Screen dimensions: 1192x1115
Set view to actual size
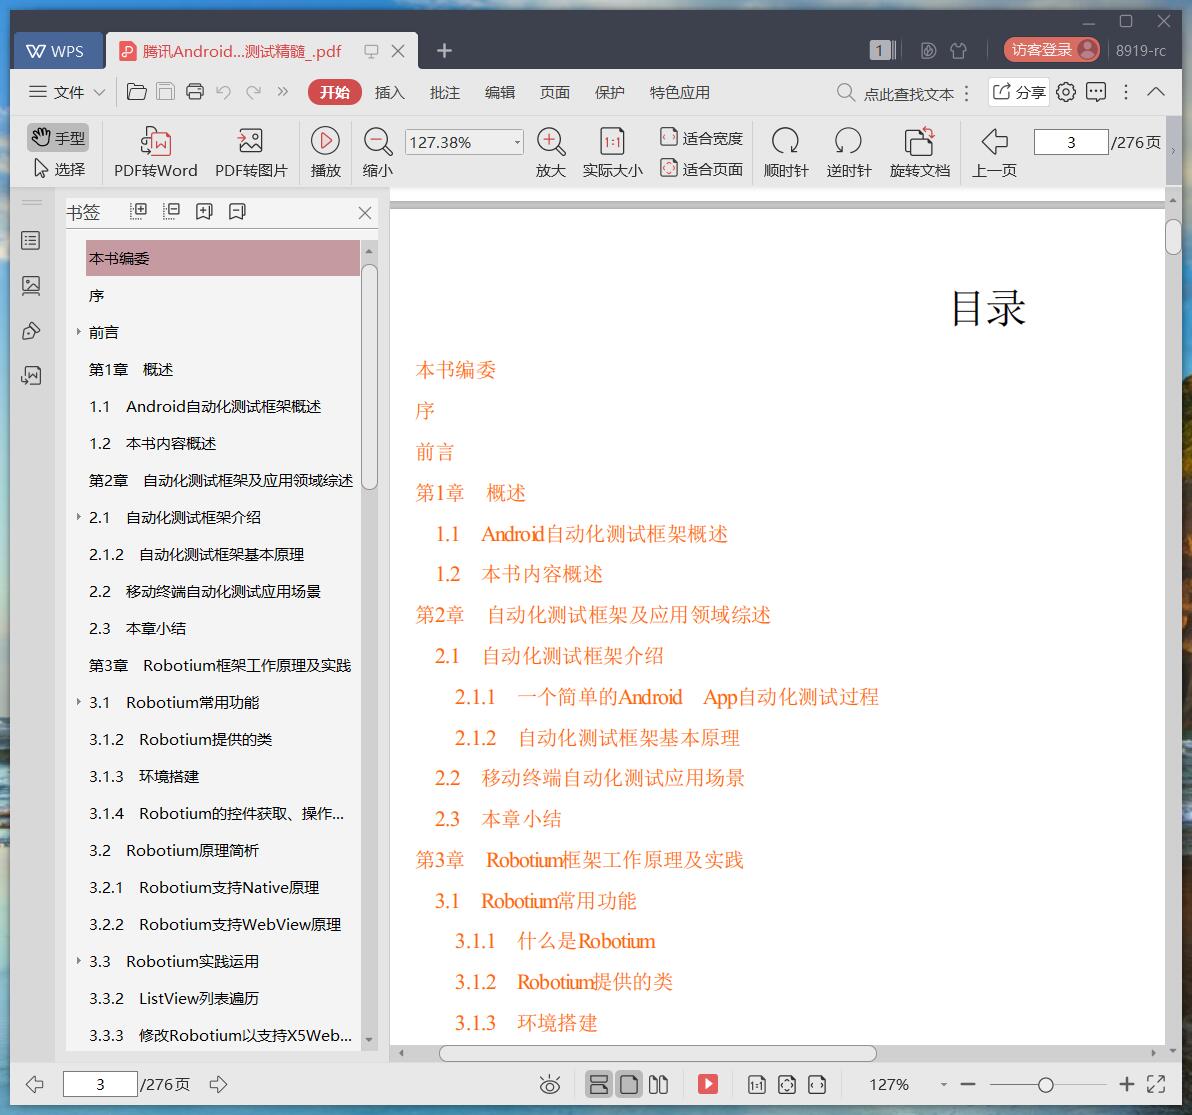613,153
